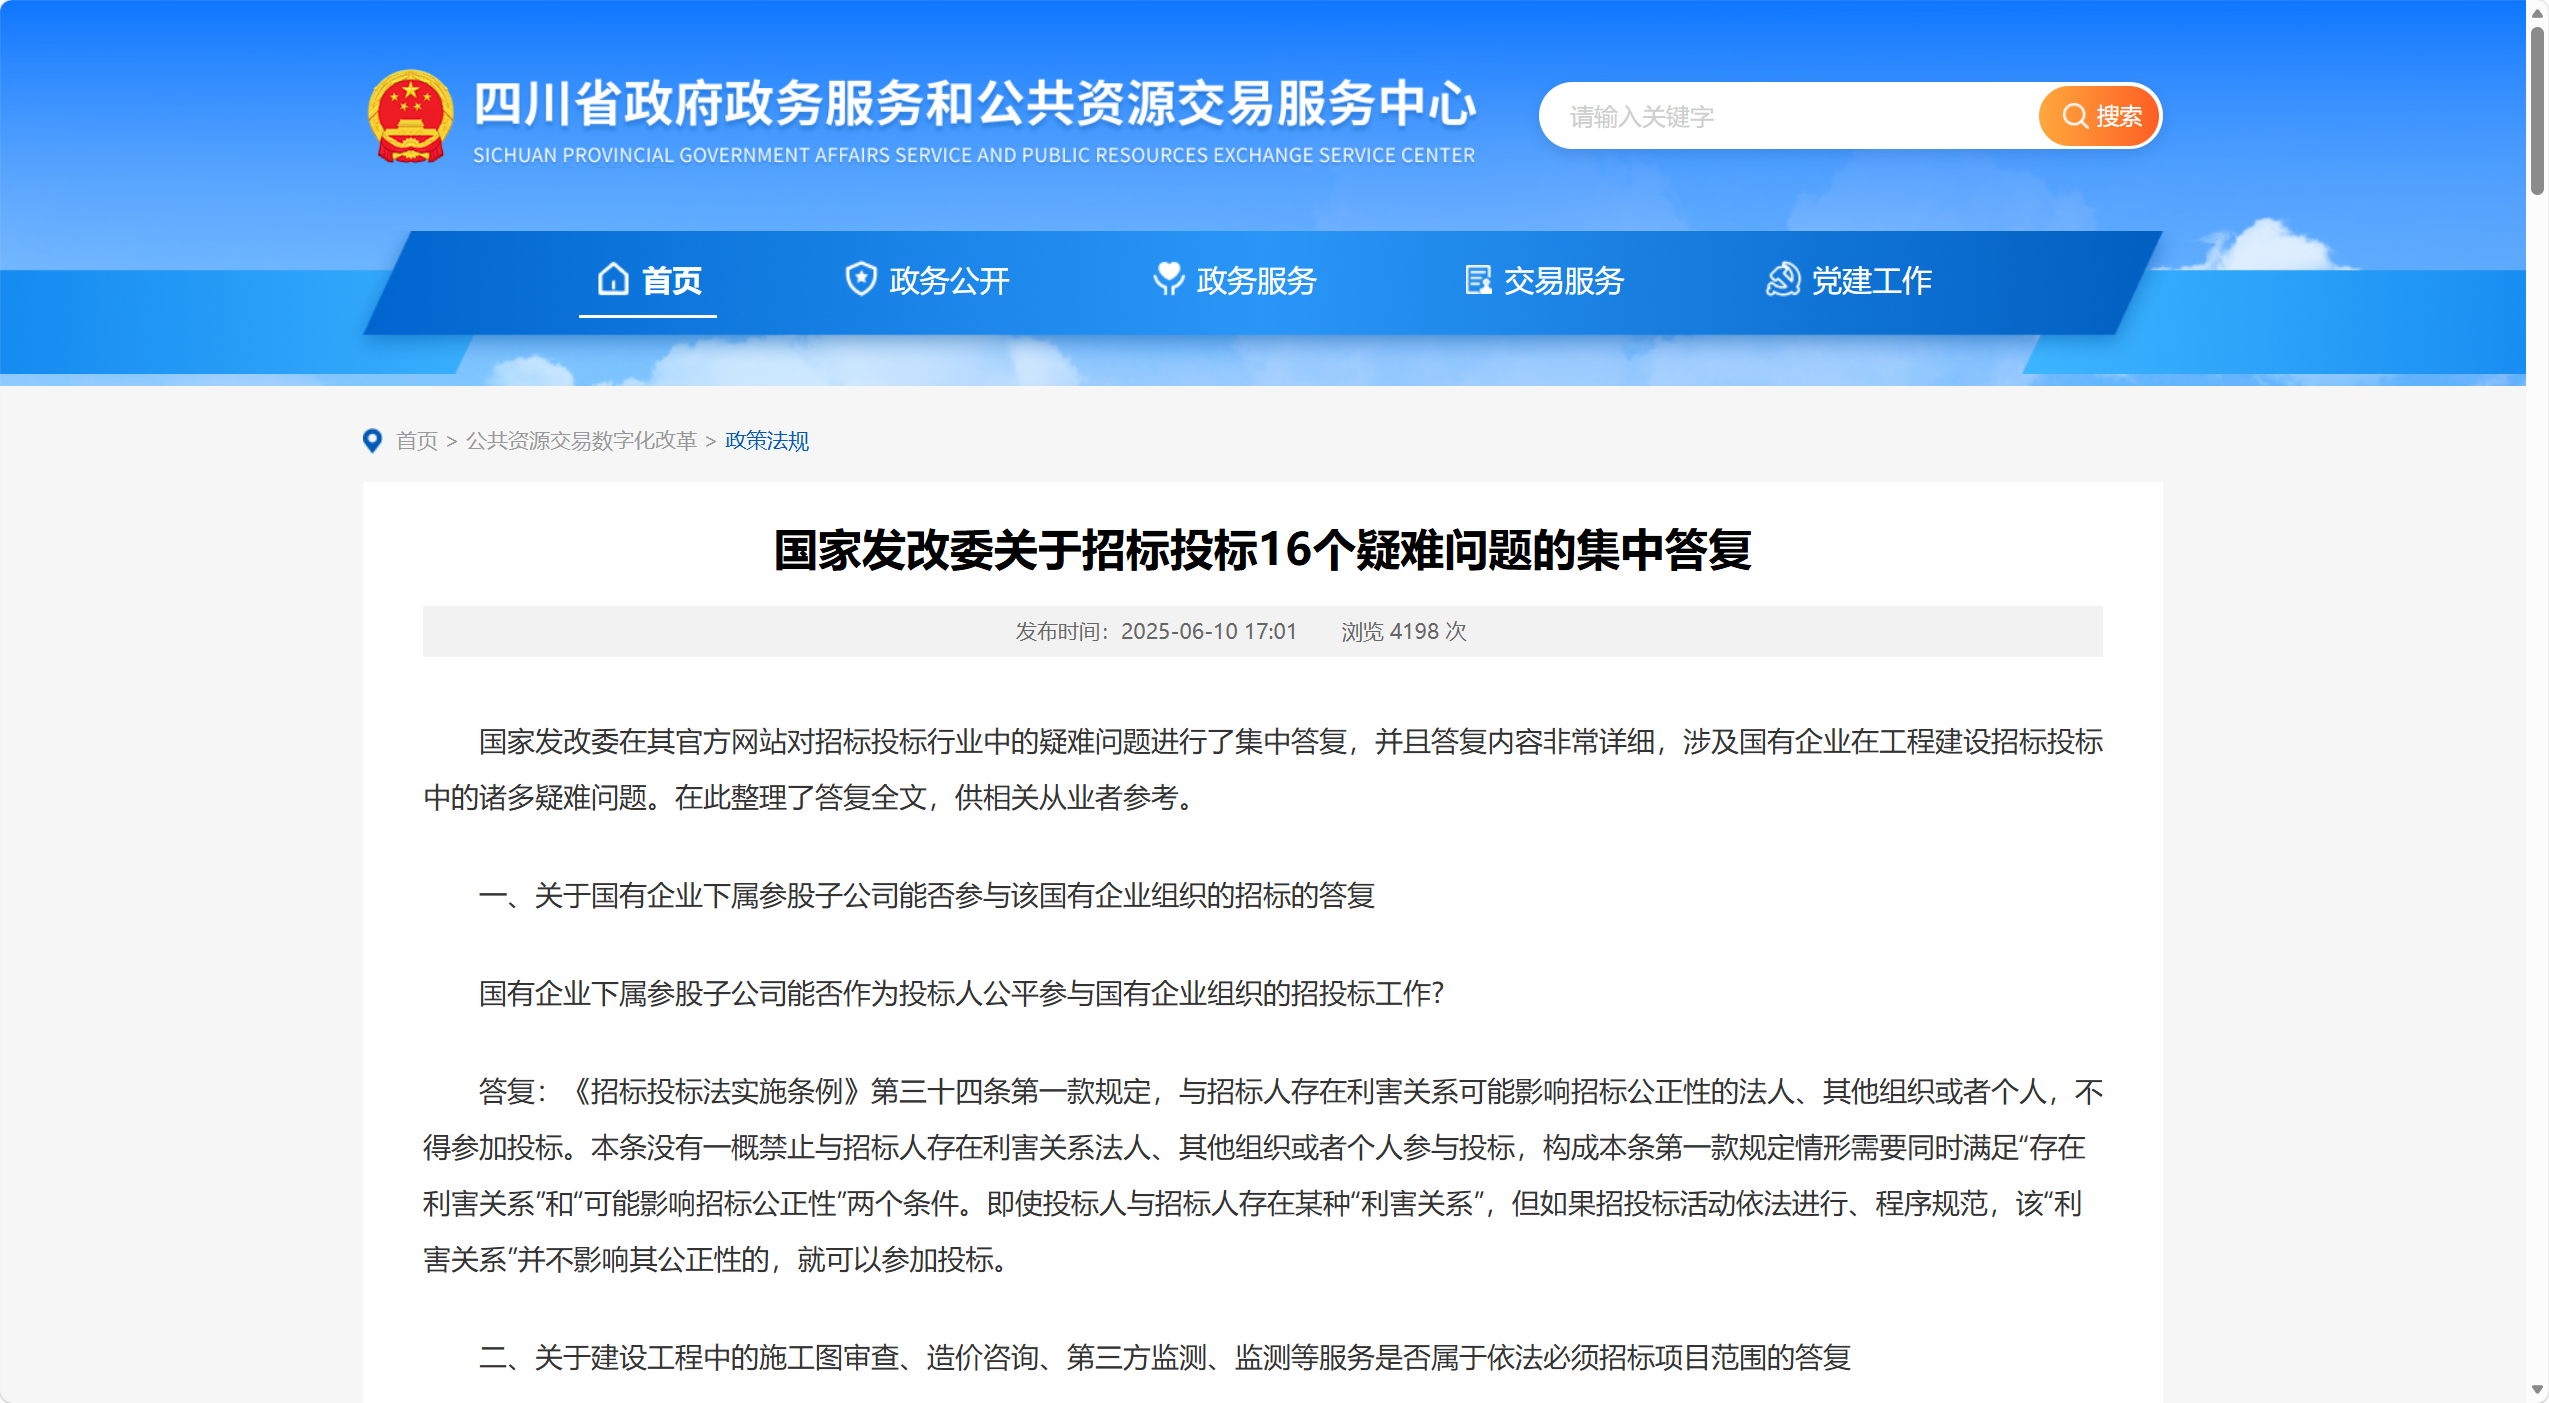
Task: Click the intro paragraph starting 国家发改委在其官方网站
Action: tap(1263, 770)
